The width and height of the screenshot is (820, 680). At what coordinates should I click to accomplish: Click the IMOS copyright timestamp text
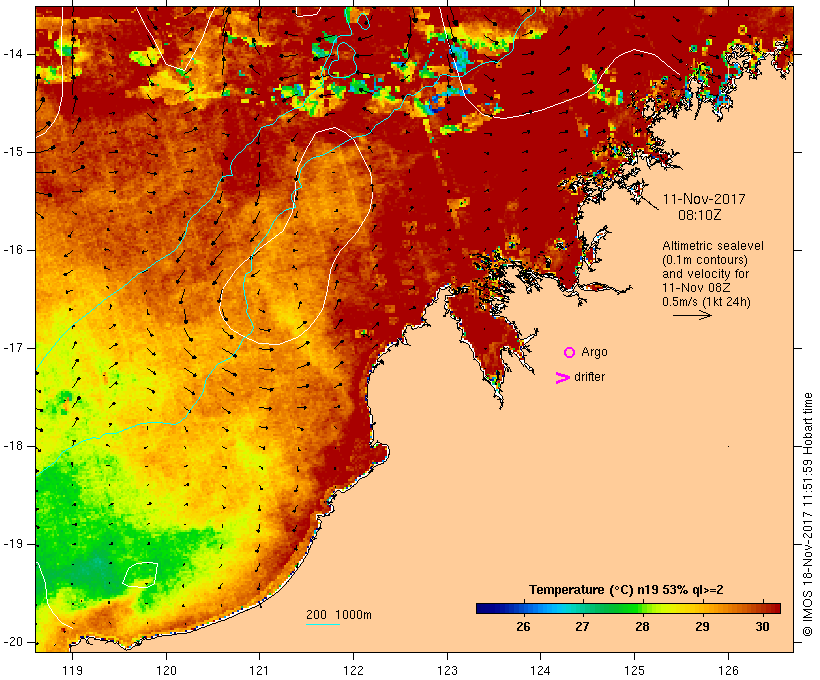(x=808, y=514)
